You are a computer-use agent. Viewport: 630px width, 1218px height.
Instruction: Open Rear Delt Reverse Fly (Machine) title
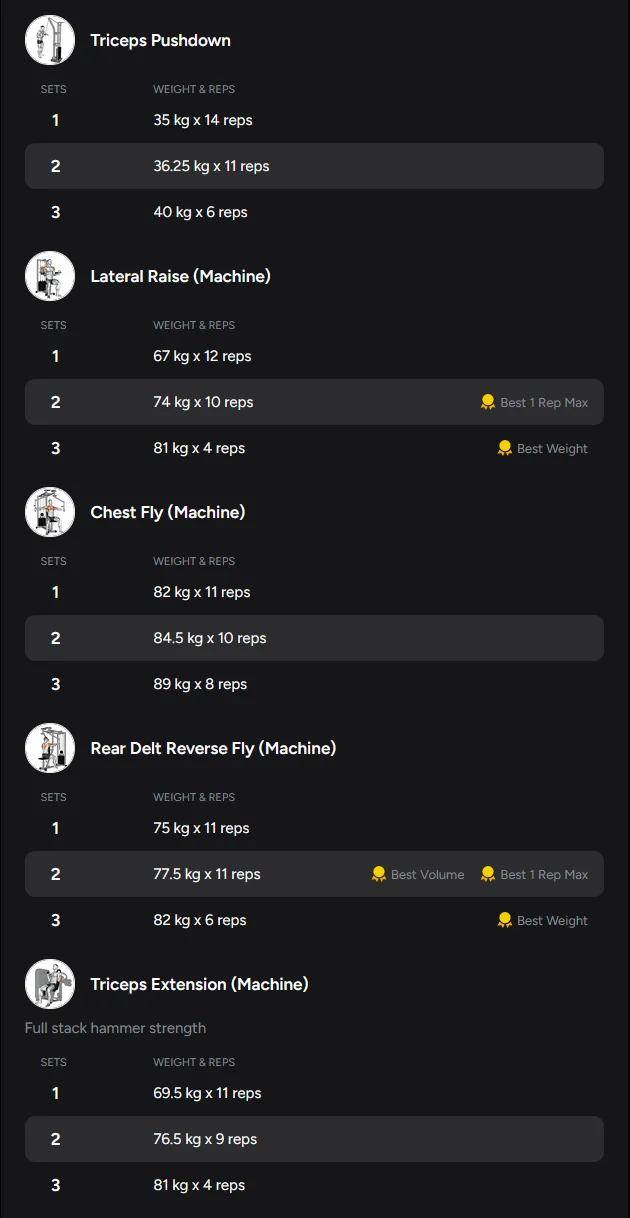(213, 748)
